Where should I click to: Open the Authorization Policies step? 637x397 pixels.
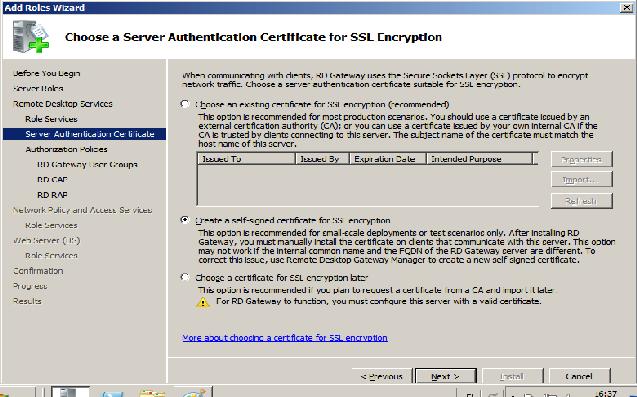pos(66,149)
